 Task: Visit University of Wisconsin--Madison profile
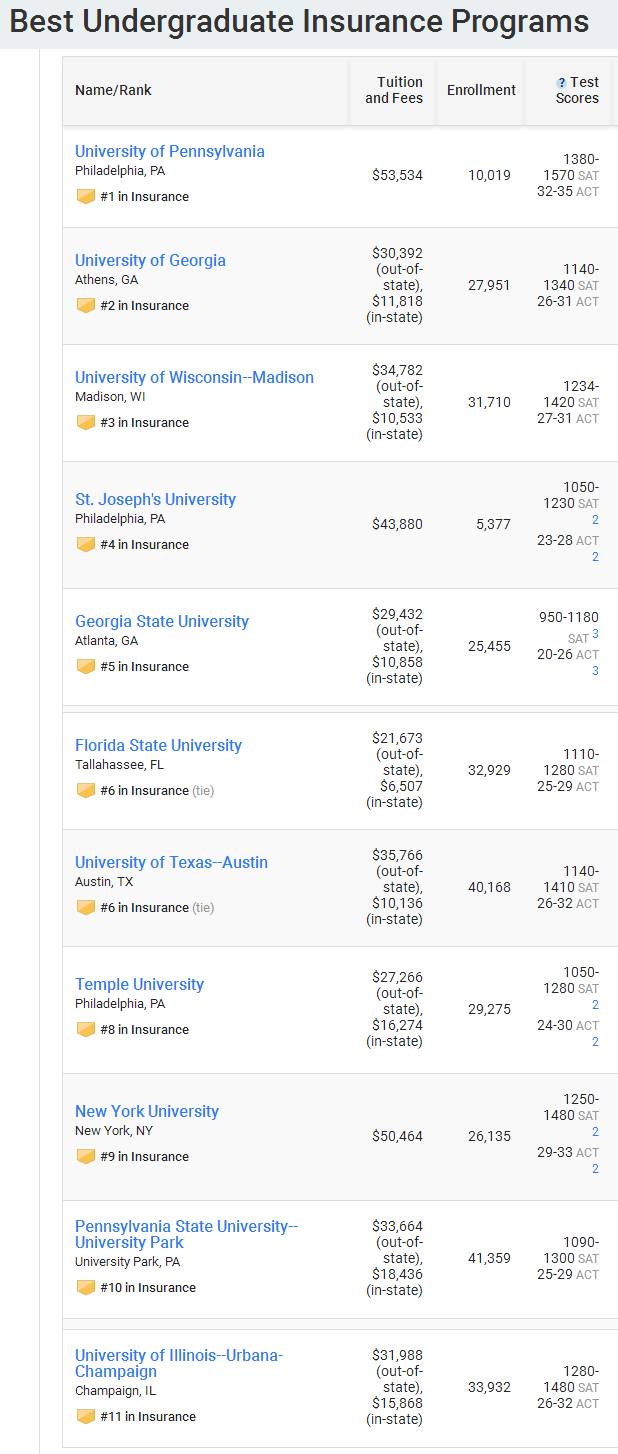click(194, 377)
